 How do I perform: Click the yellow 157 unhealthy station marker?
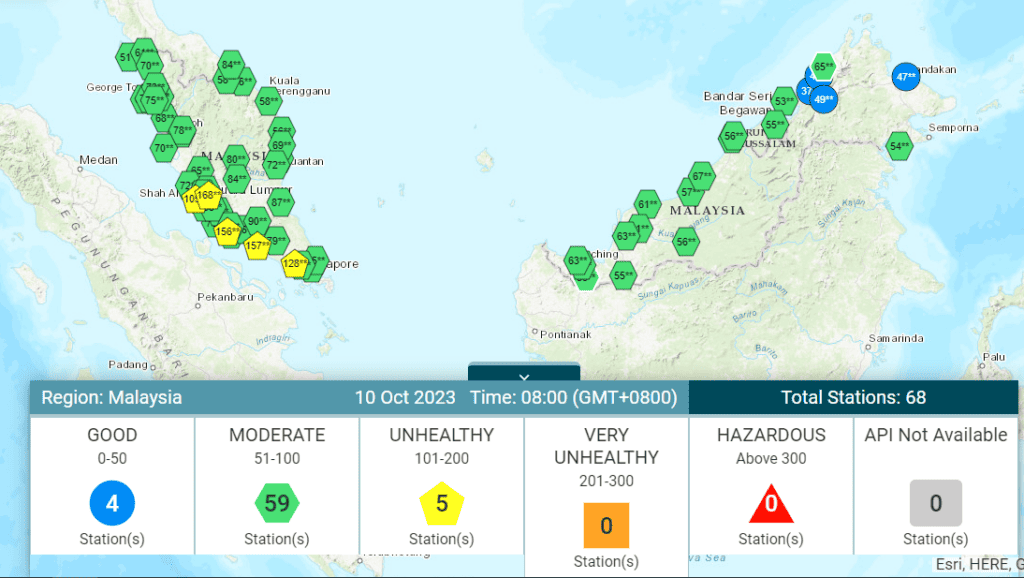257,245
